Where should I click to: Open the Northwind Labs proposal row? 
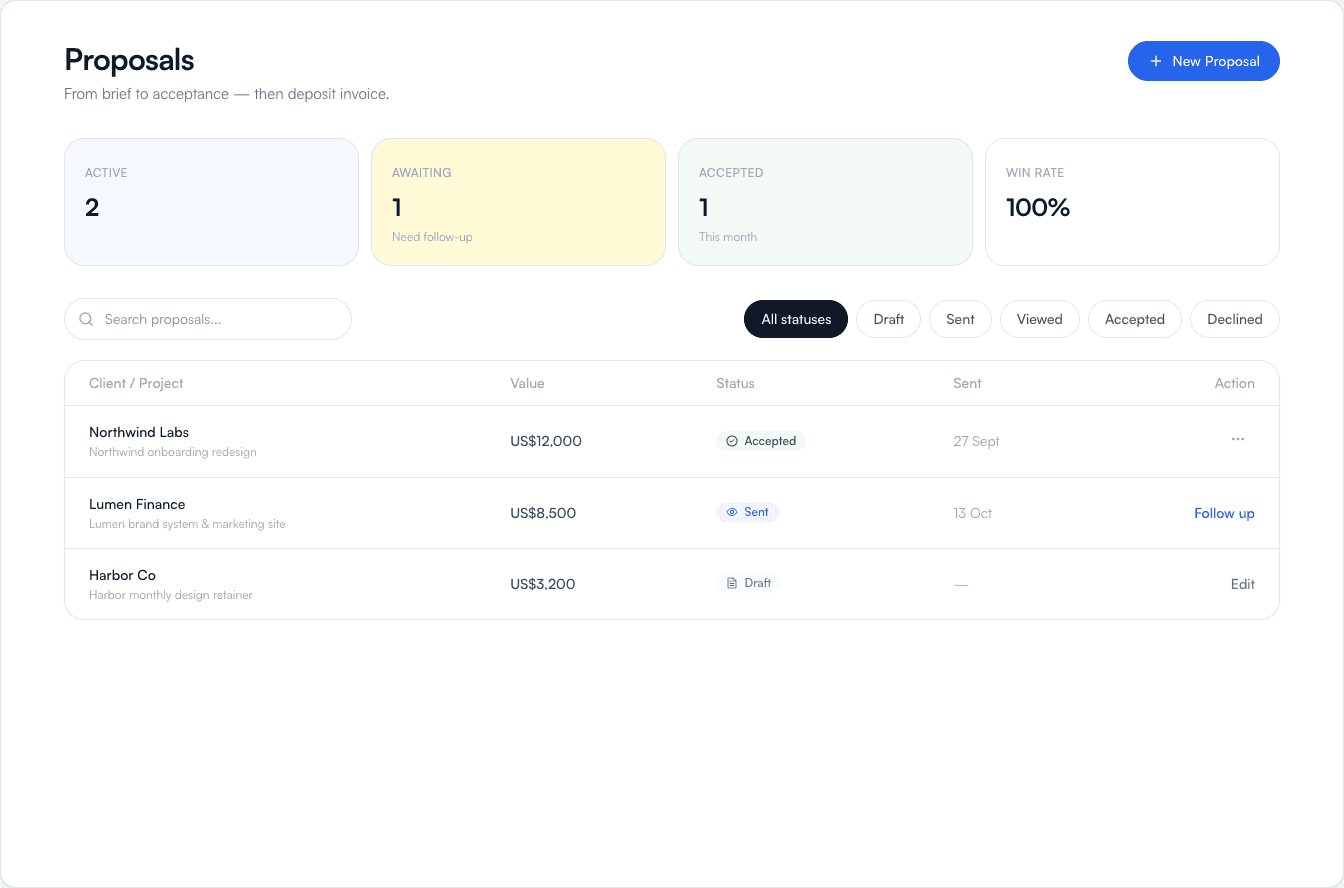[x=672, y=441]
